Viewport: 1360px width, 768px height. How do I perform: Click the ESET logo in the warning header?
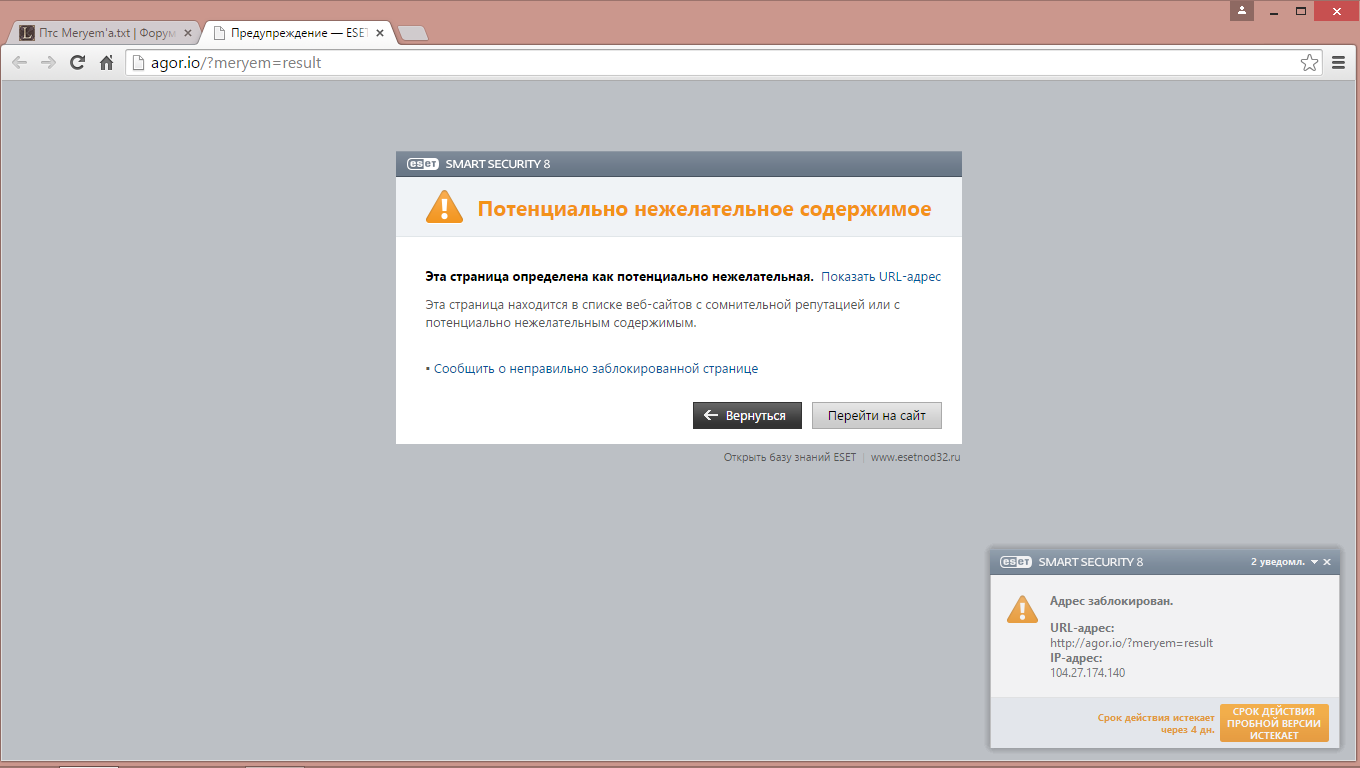[x=422, y=164]
